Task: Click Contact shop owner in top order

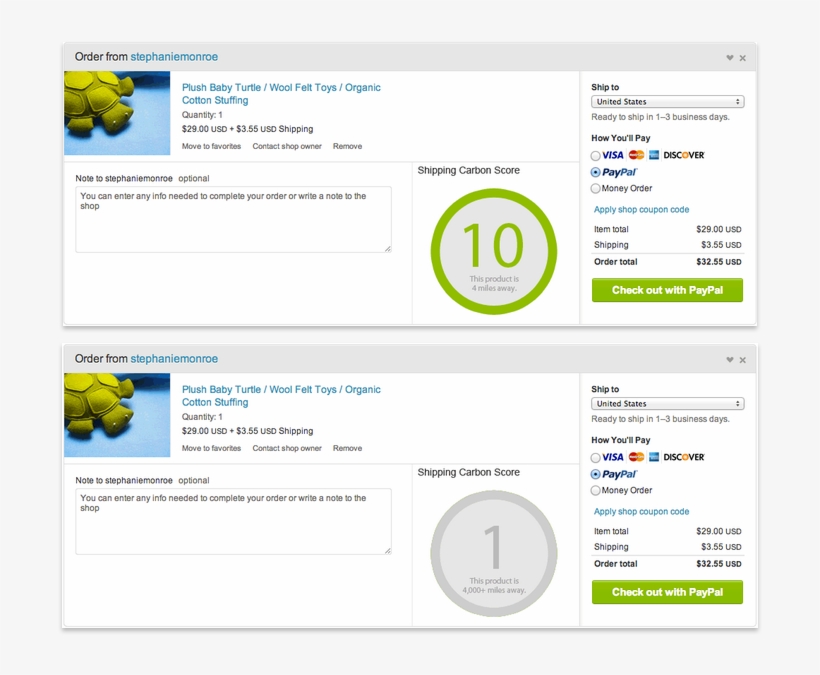Action: 287,146
